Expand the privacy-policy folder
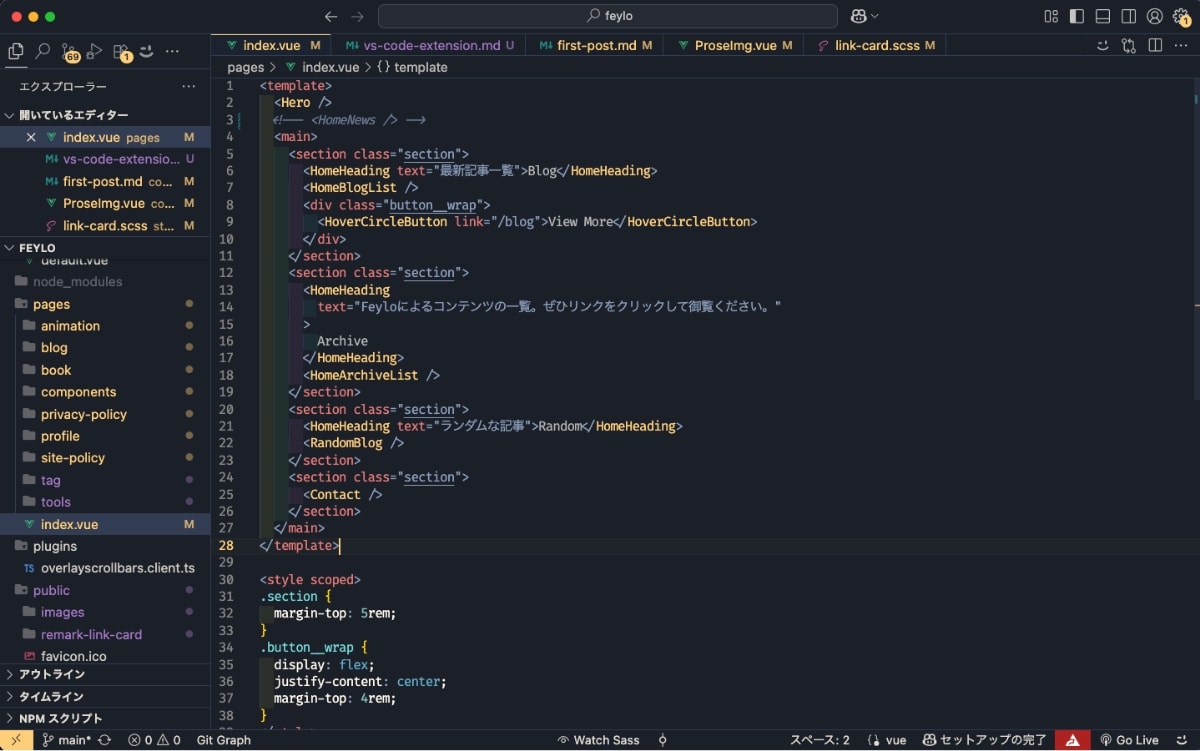The image size is (1200, 751). [105, 414]
